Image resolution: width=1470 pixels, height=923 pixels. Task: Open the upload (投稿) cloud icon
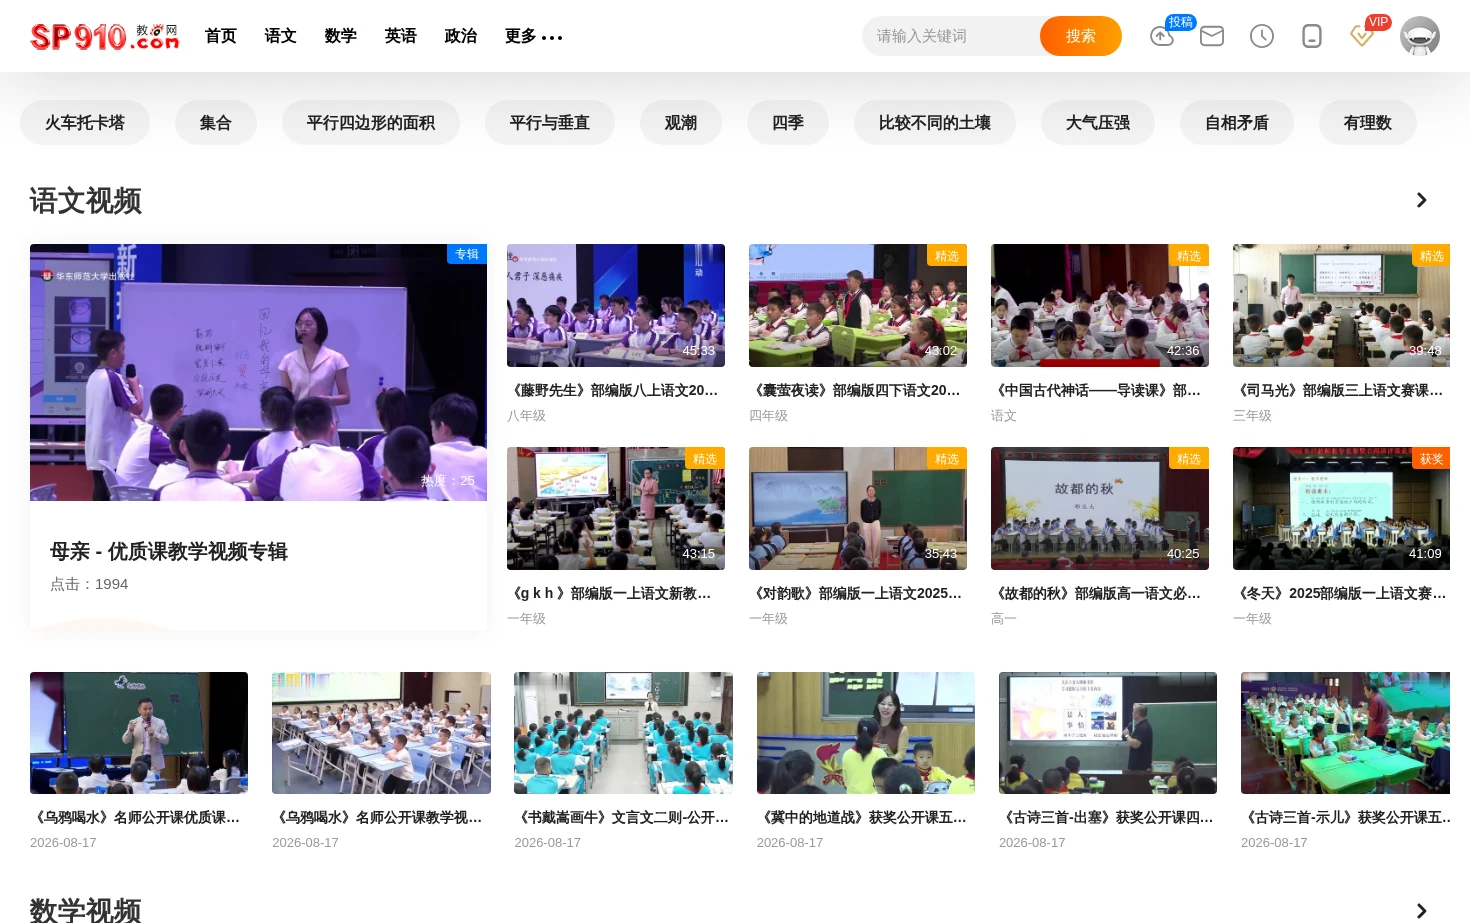click(1162, 36)
